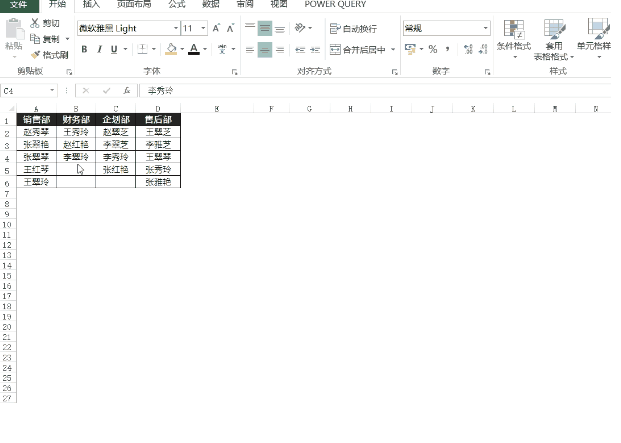
Task: Click the confirm checkmark in formula bar
Action: 106,91
